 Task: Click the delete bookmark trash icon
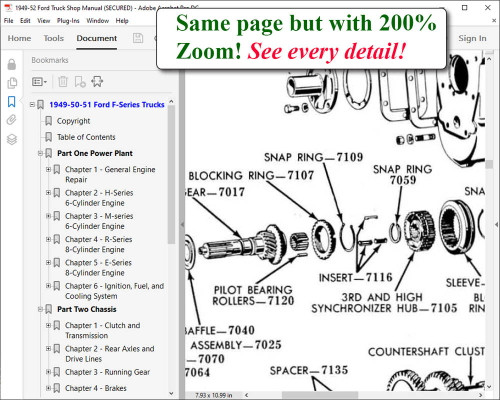point(63,81)
